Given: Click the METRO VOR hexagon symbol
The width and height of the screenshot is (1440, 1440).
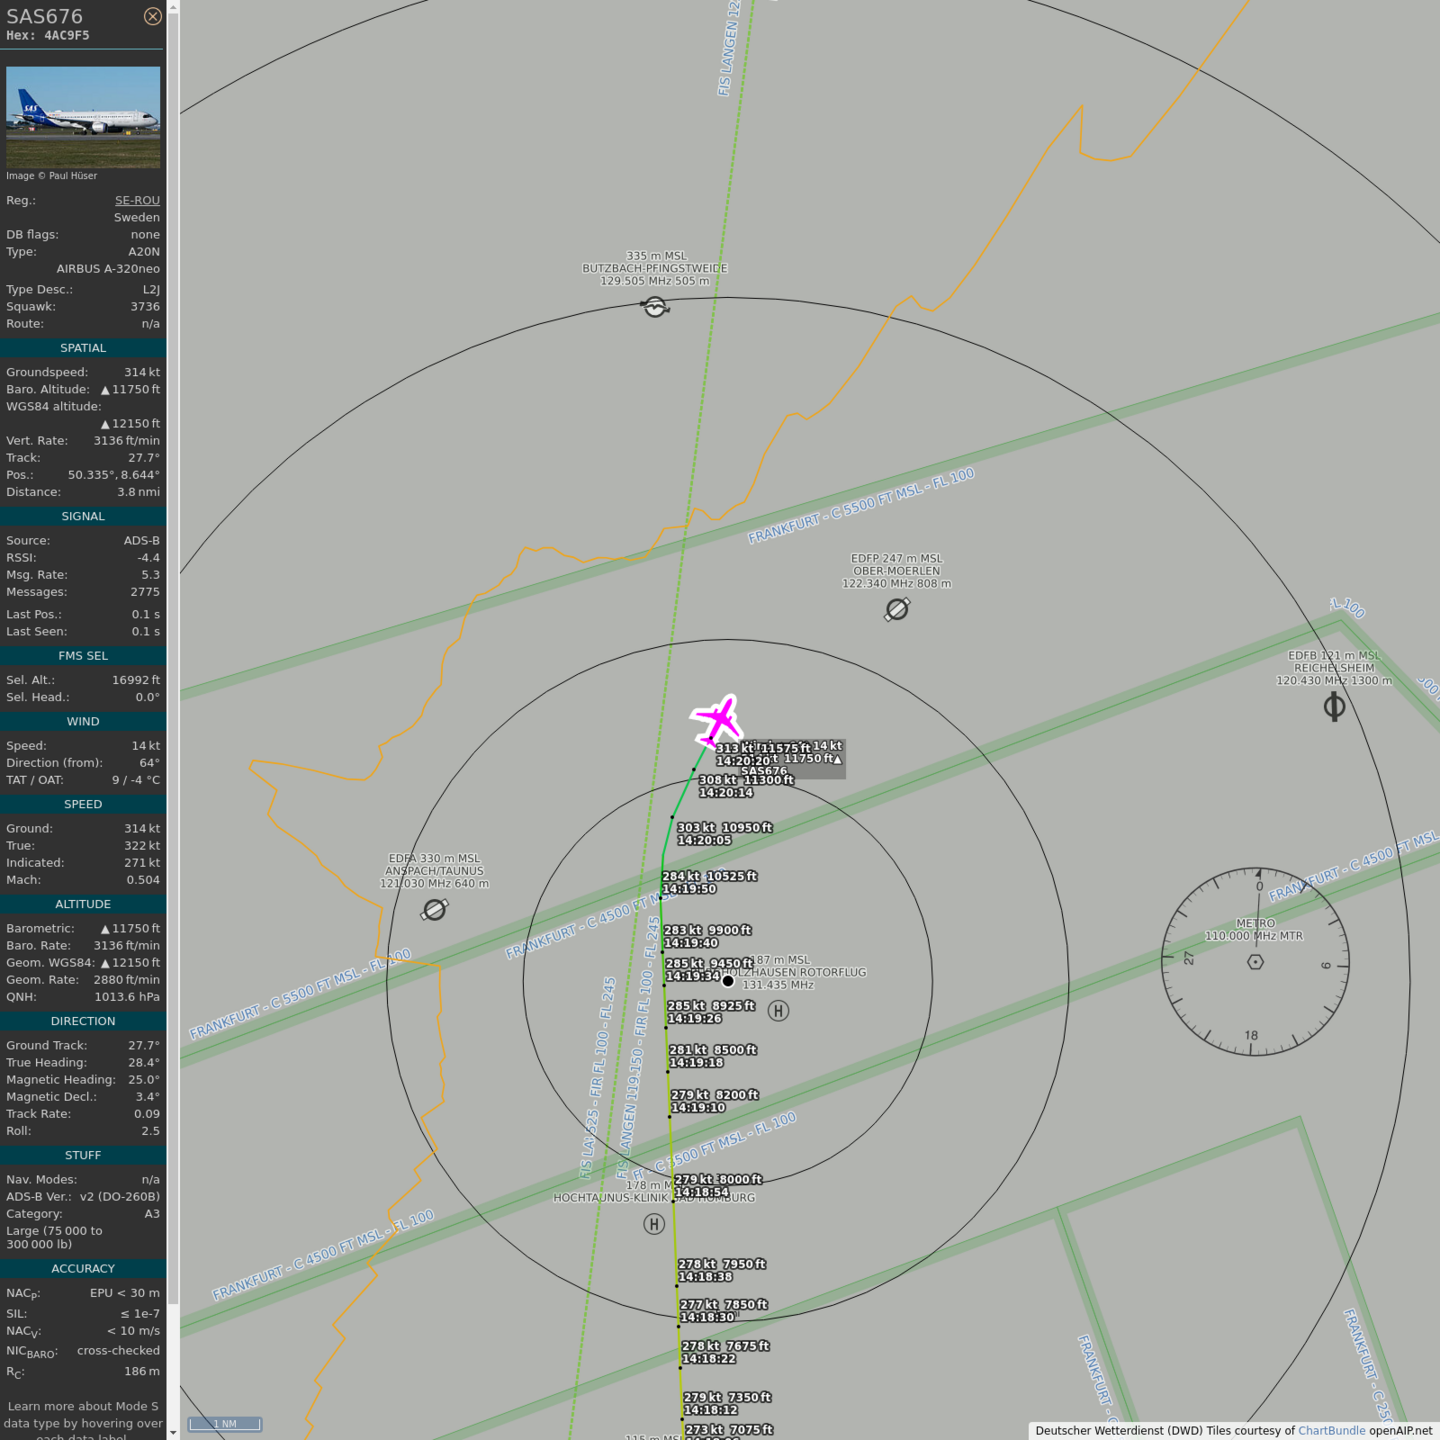Looking at the screenshot, I should point(1255,962).
